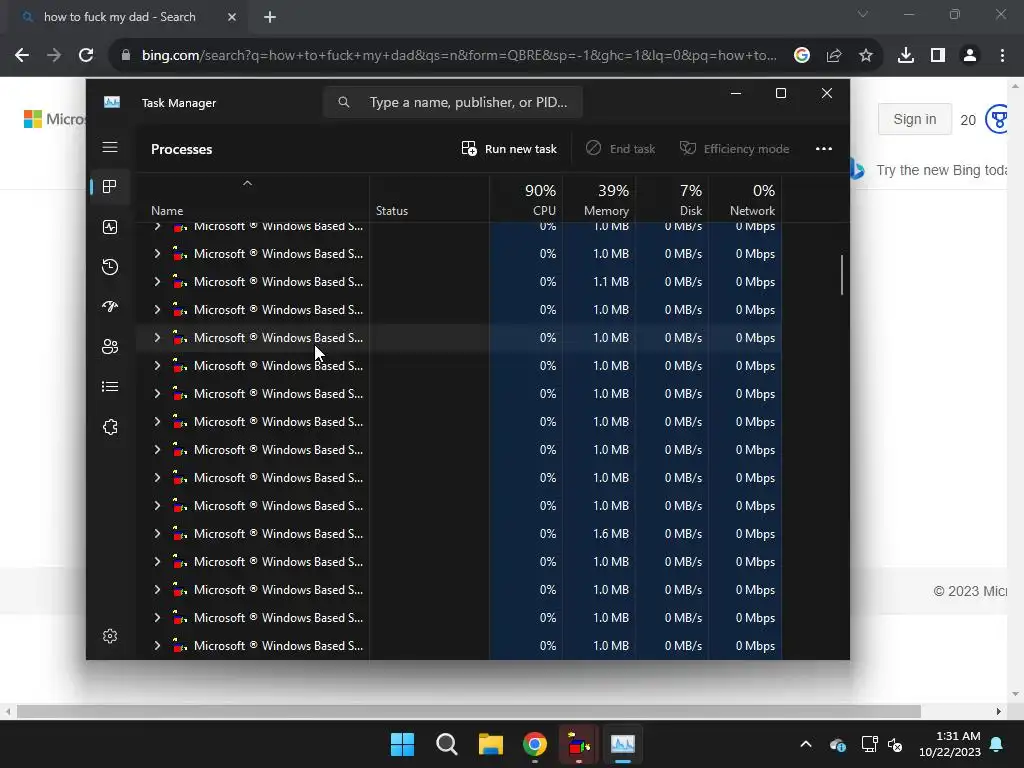The height and width of the screenshot is (768, 1024).
Task: Open the Chrome tab search chevron
Action: 863,14
